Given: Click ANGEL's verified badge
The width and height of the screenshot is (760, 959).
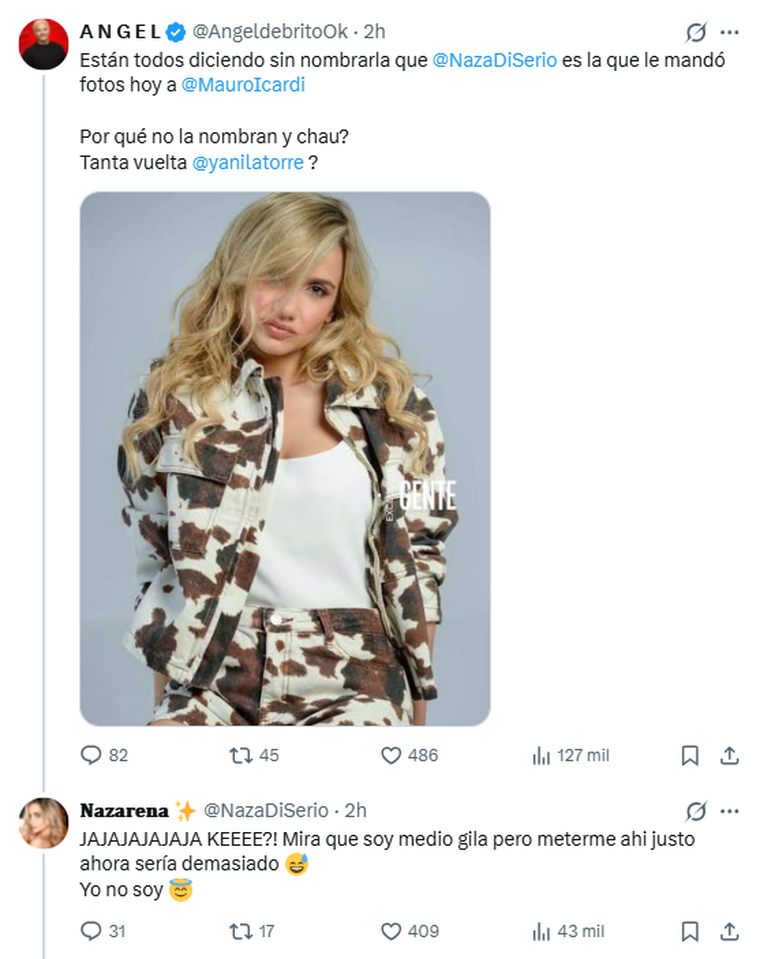Looking at the screenshot, I should [x=178, y=31].
